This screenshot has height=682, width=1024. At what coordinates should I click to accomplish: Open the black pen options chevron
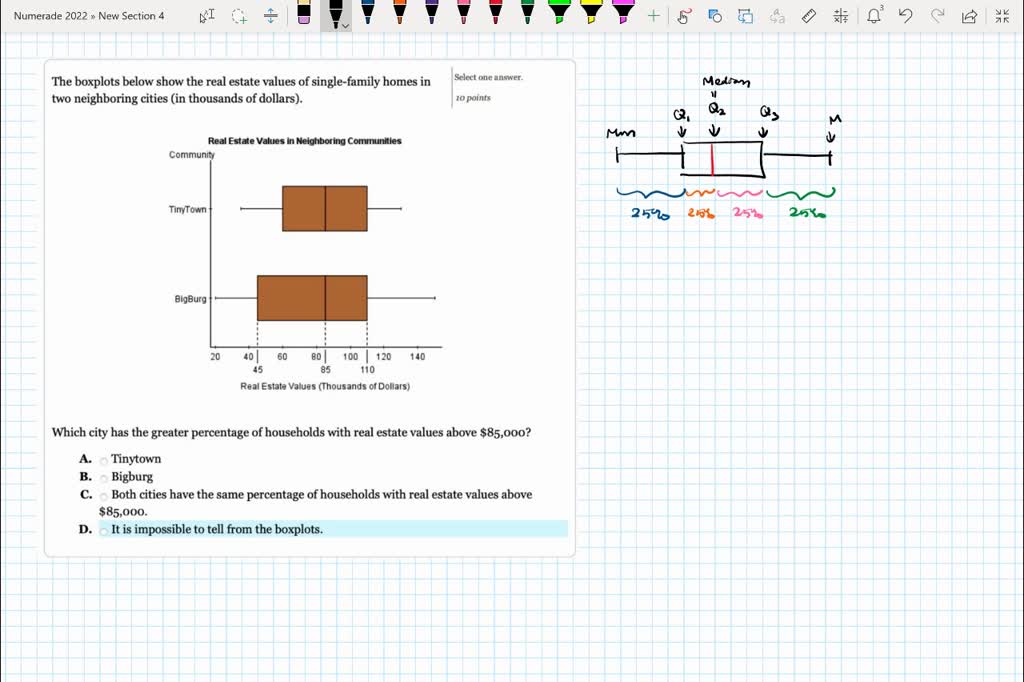pyautogui.click(x=345, y=24)
